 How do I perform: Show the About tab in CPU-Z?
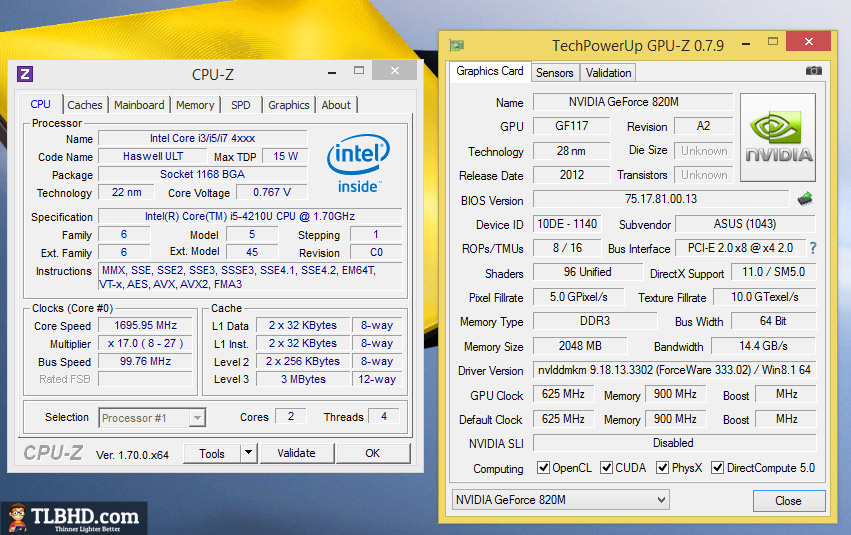pyautogui.click(x=336, y=105)
